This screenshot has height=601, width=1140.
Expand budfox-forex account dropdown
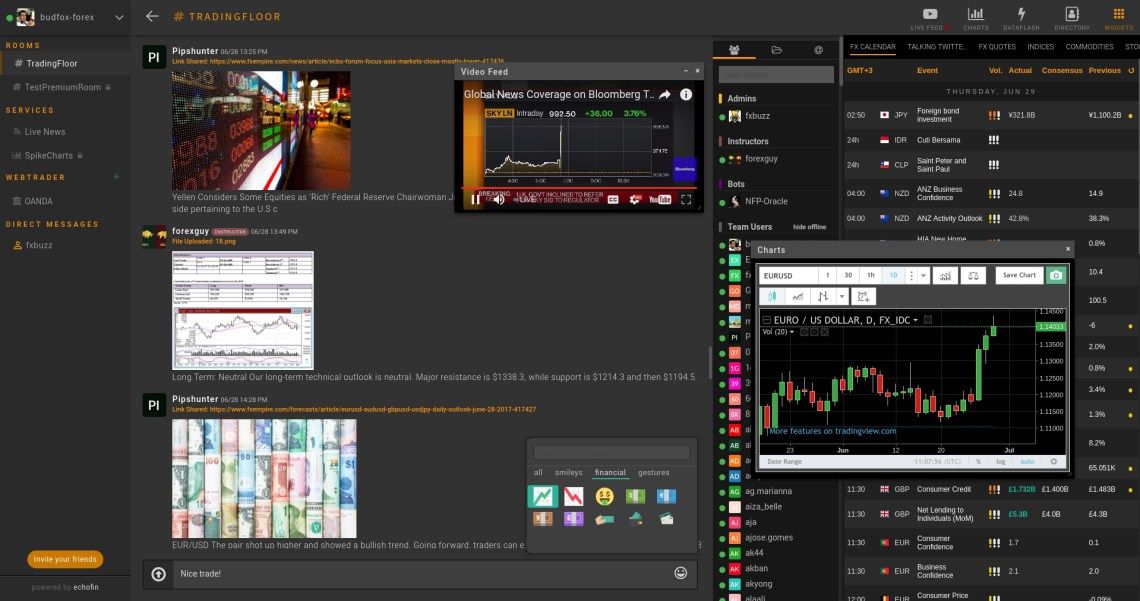119,17
